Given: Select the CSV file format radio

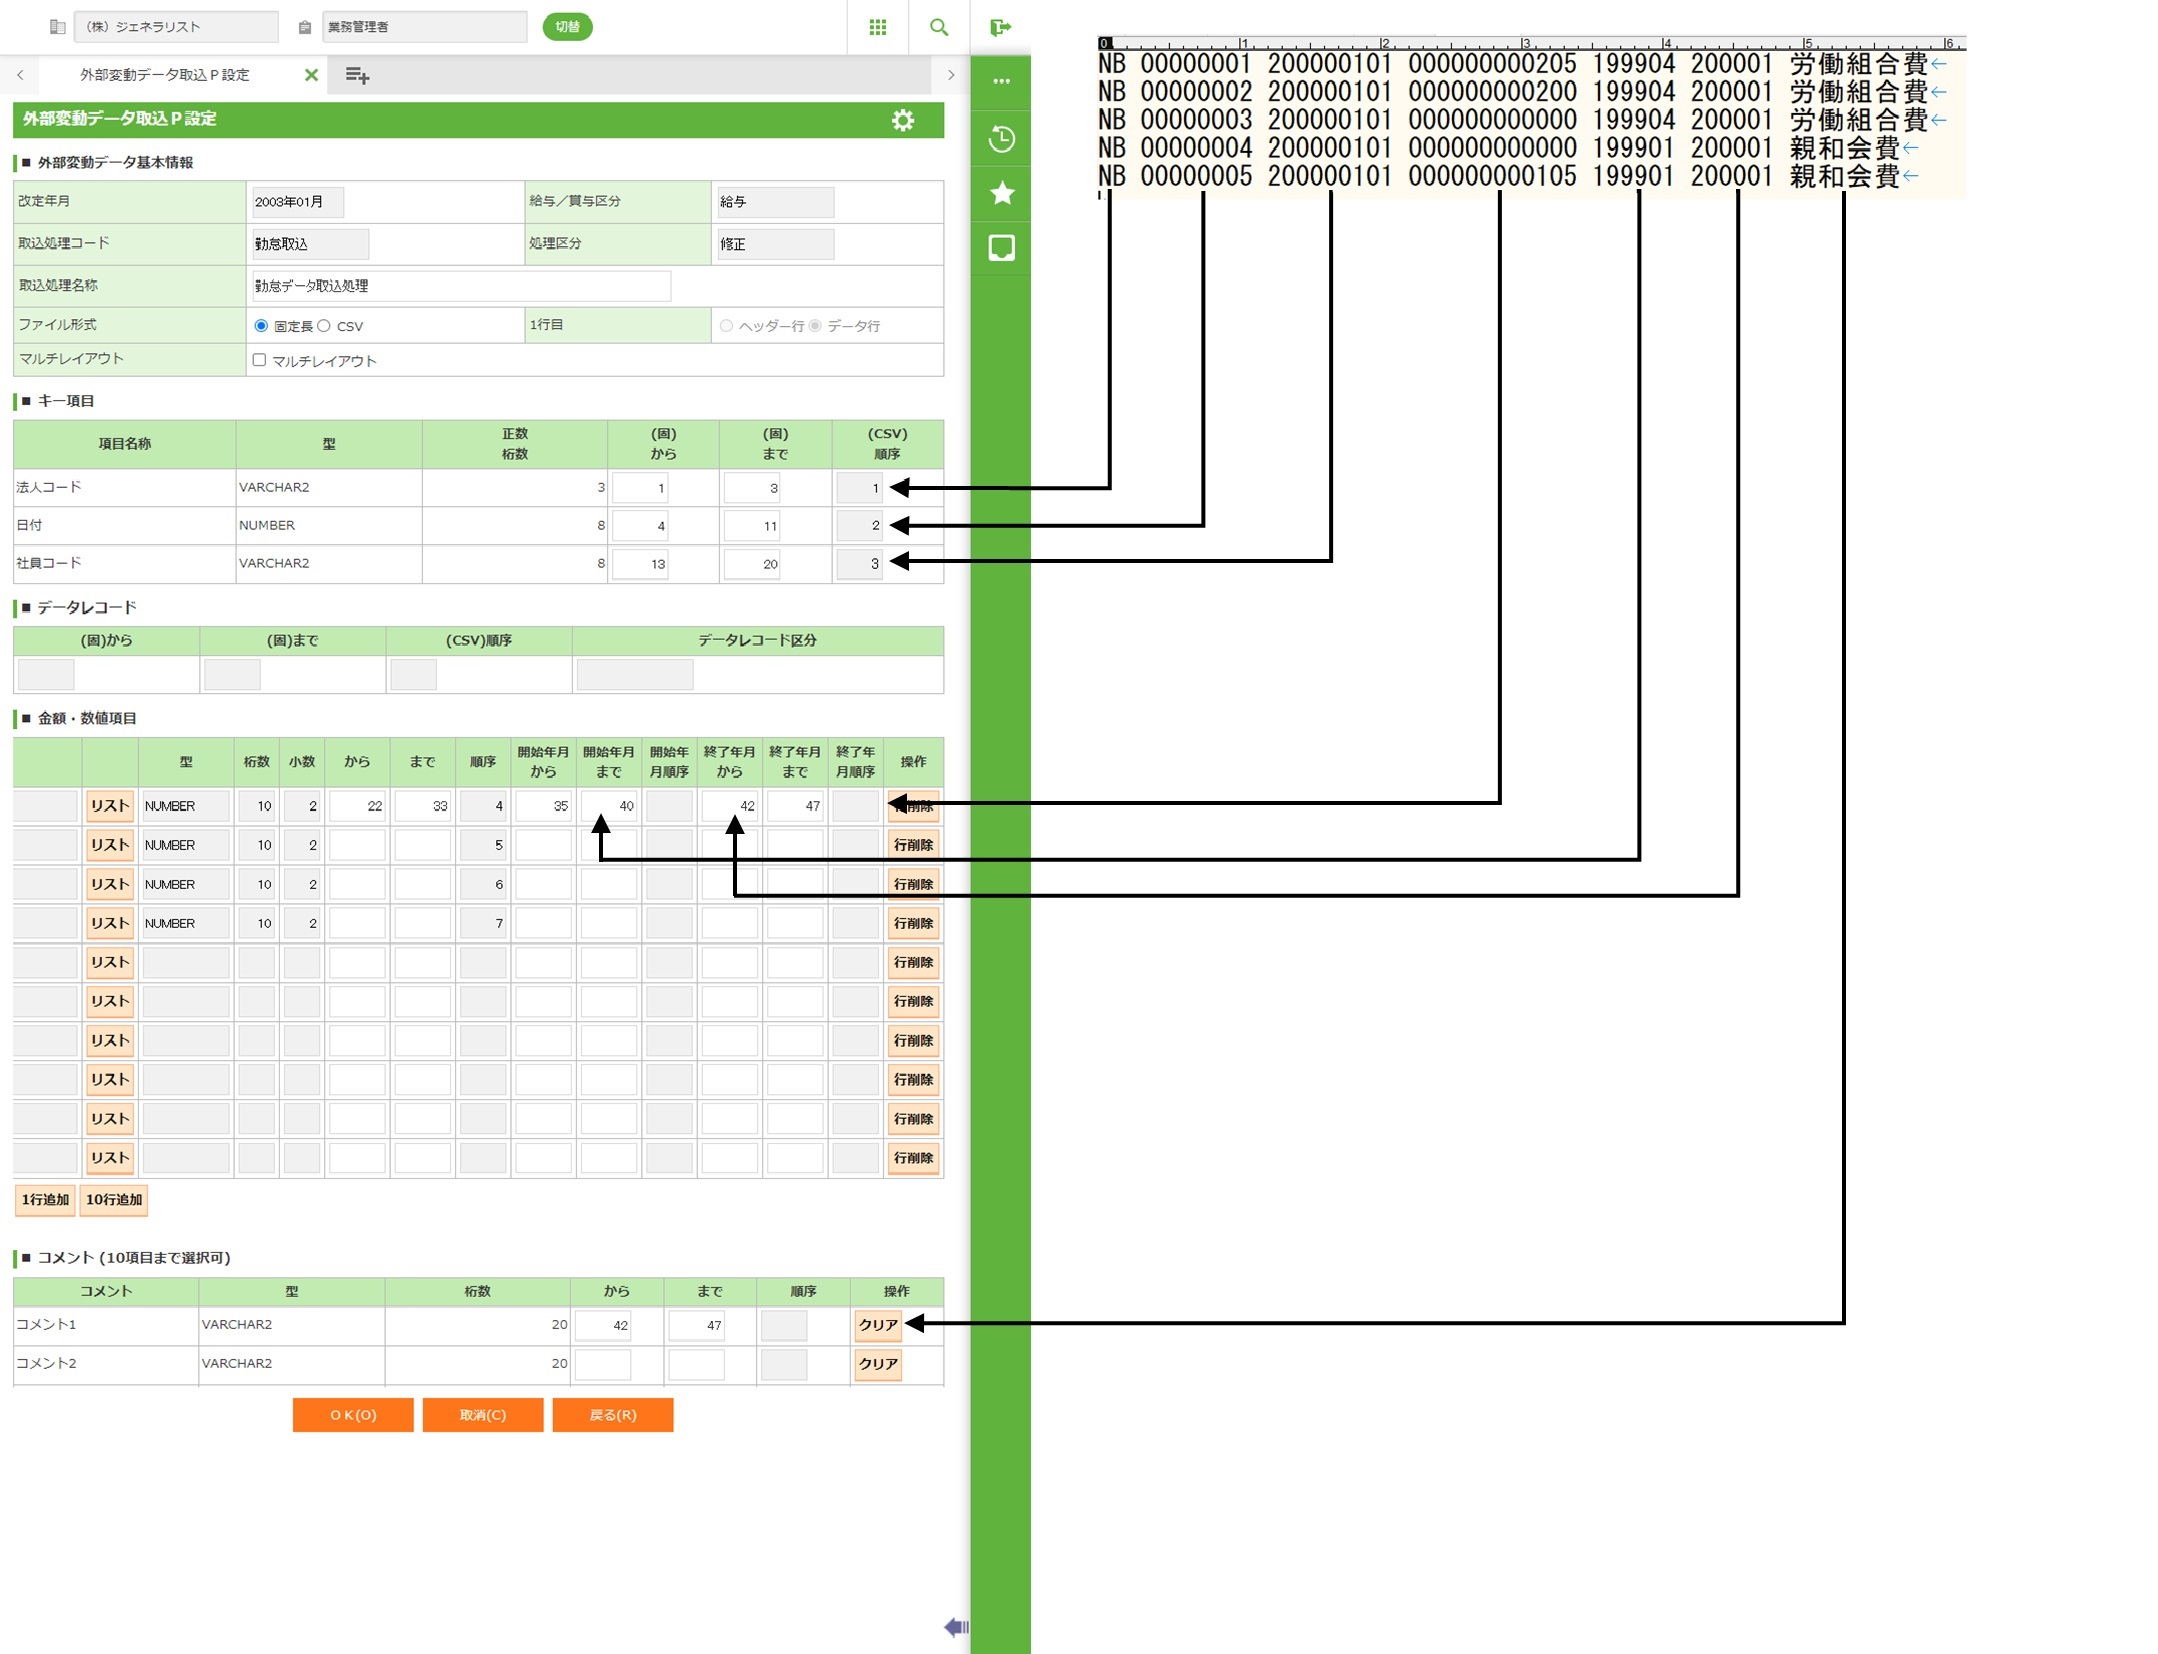Looking at the screenshot, I should click(x=324, y=326).
